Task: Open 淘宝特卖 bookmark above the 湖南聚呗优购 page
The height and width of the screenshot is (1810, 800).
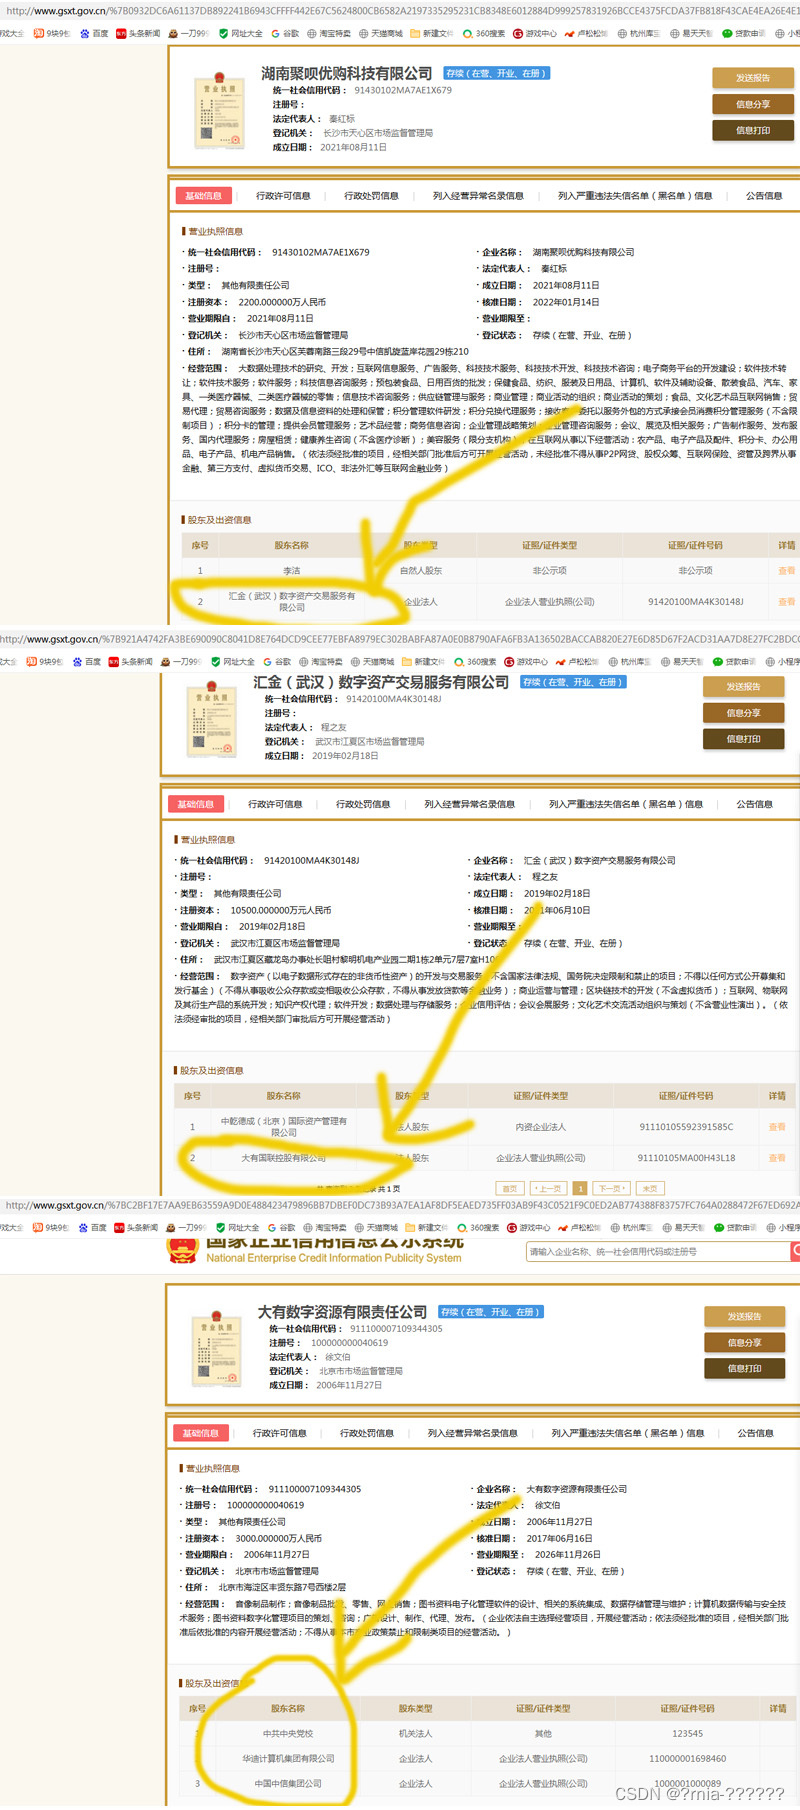Action: pos(329,33)
